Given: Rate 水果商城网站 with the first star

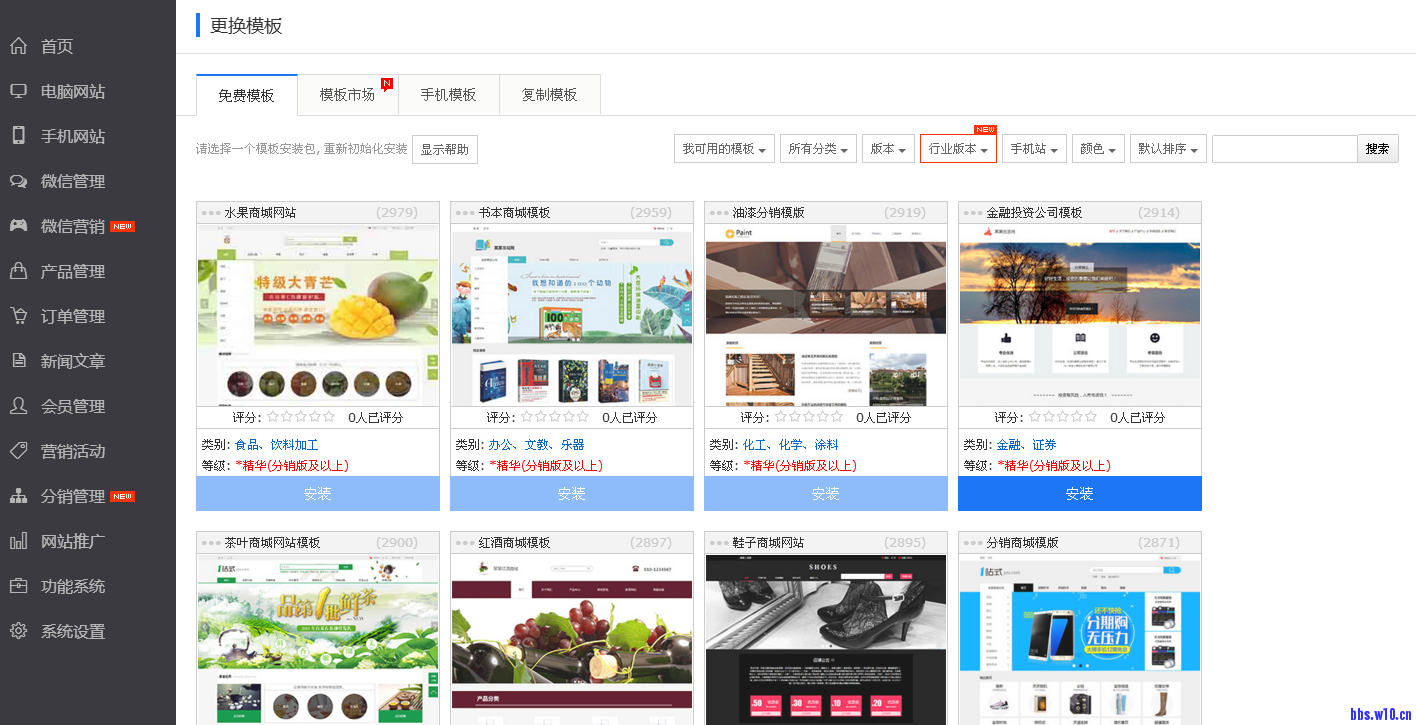Looking at the screenshot, I should (x=274, y=417).
